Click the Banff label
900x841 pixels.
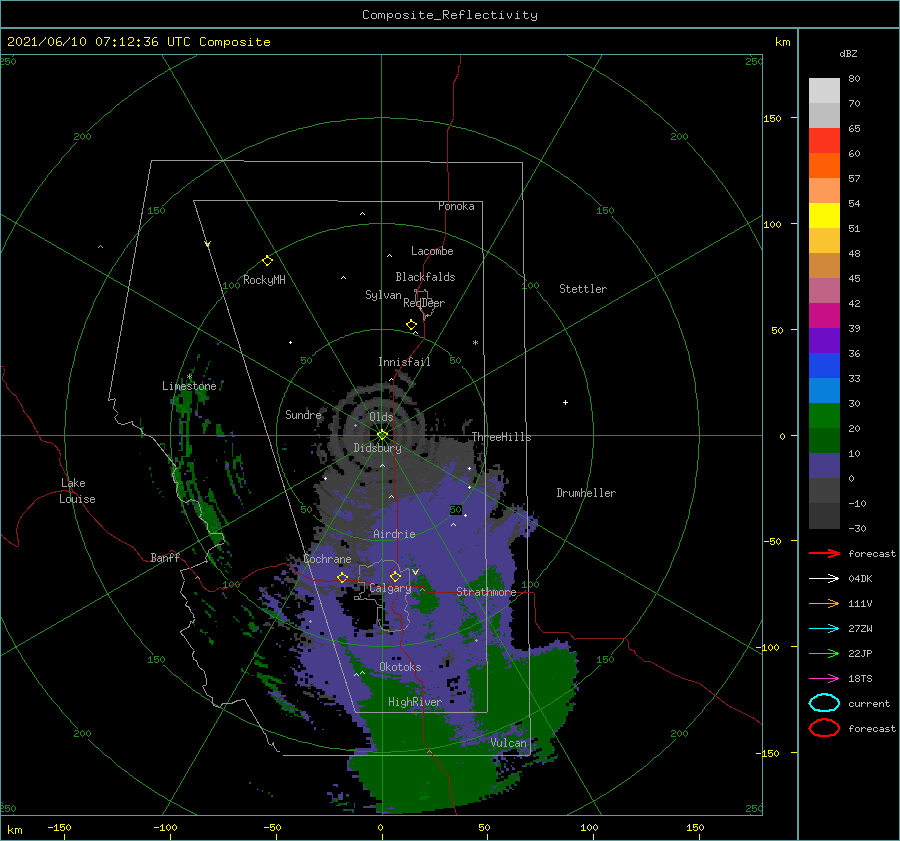pos(165,557)
